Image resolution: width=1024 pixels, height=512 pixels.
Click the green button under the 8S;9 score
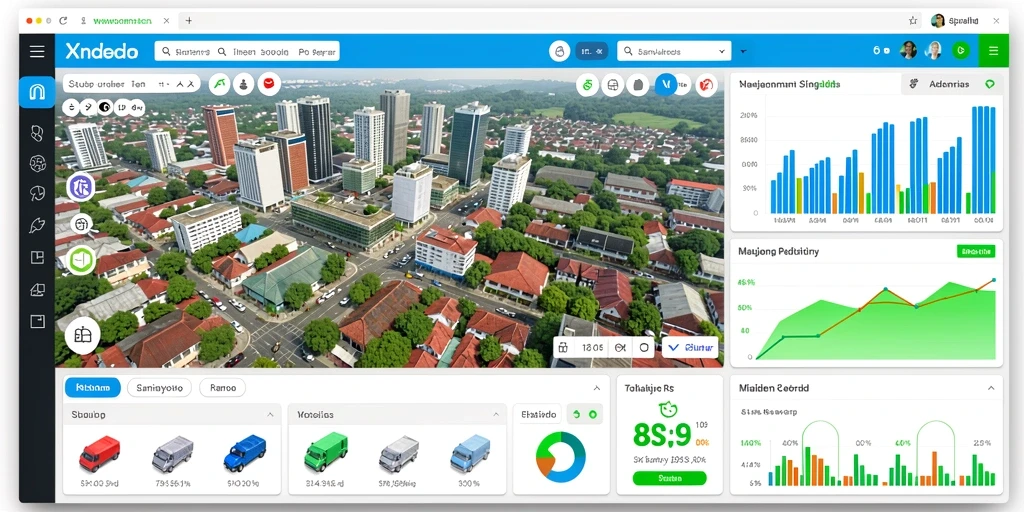tap(669, 478)
